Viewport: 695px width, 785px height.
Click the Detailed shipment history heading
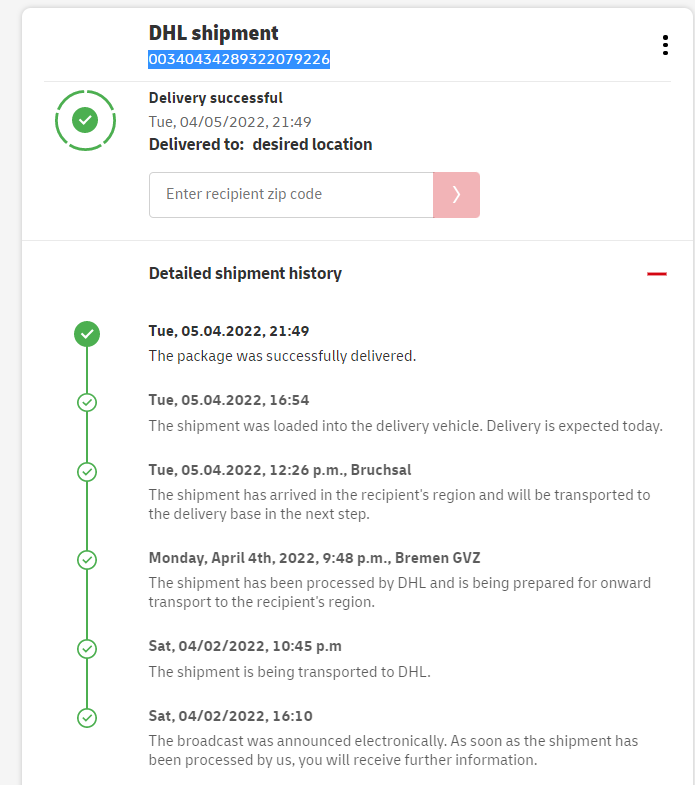[x=245, y=273]
